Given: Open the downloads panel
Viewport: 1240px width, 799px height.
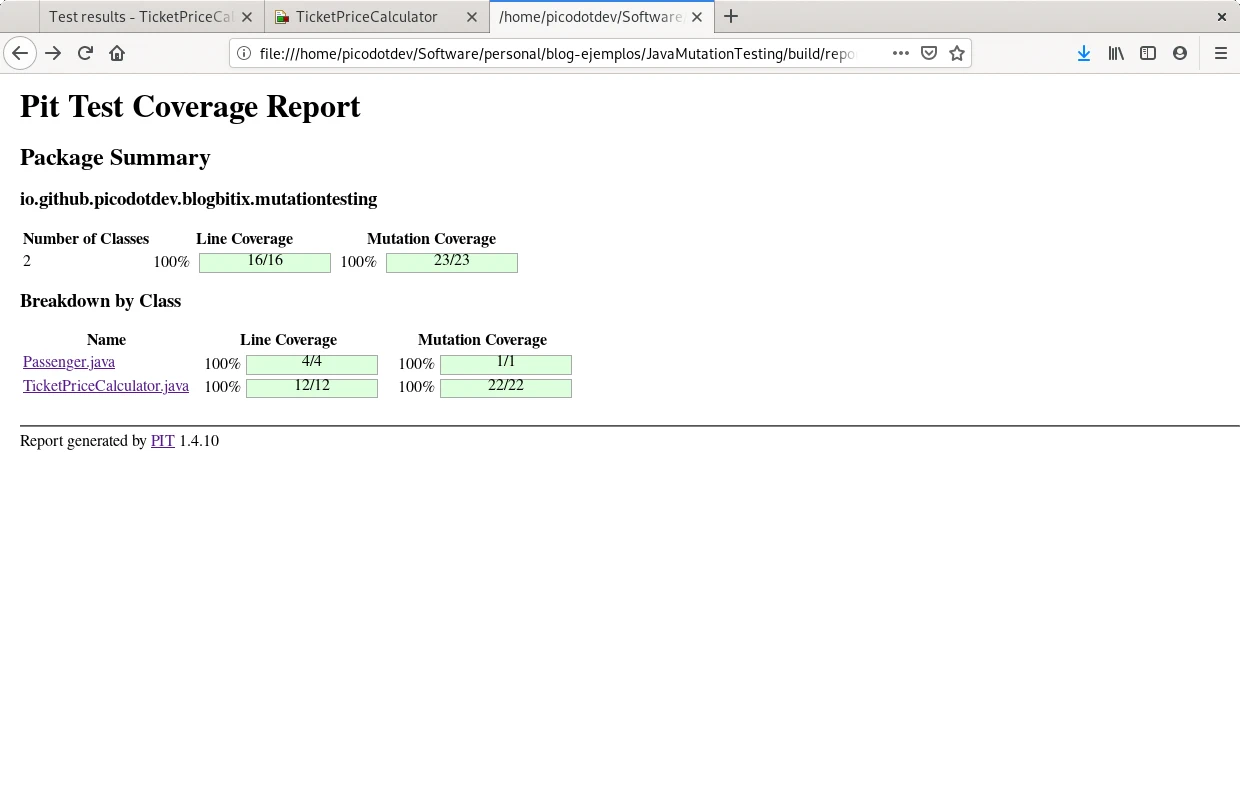Looking at the screenshot, I should pos(1083,53).
